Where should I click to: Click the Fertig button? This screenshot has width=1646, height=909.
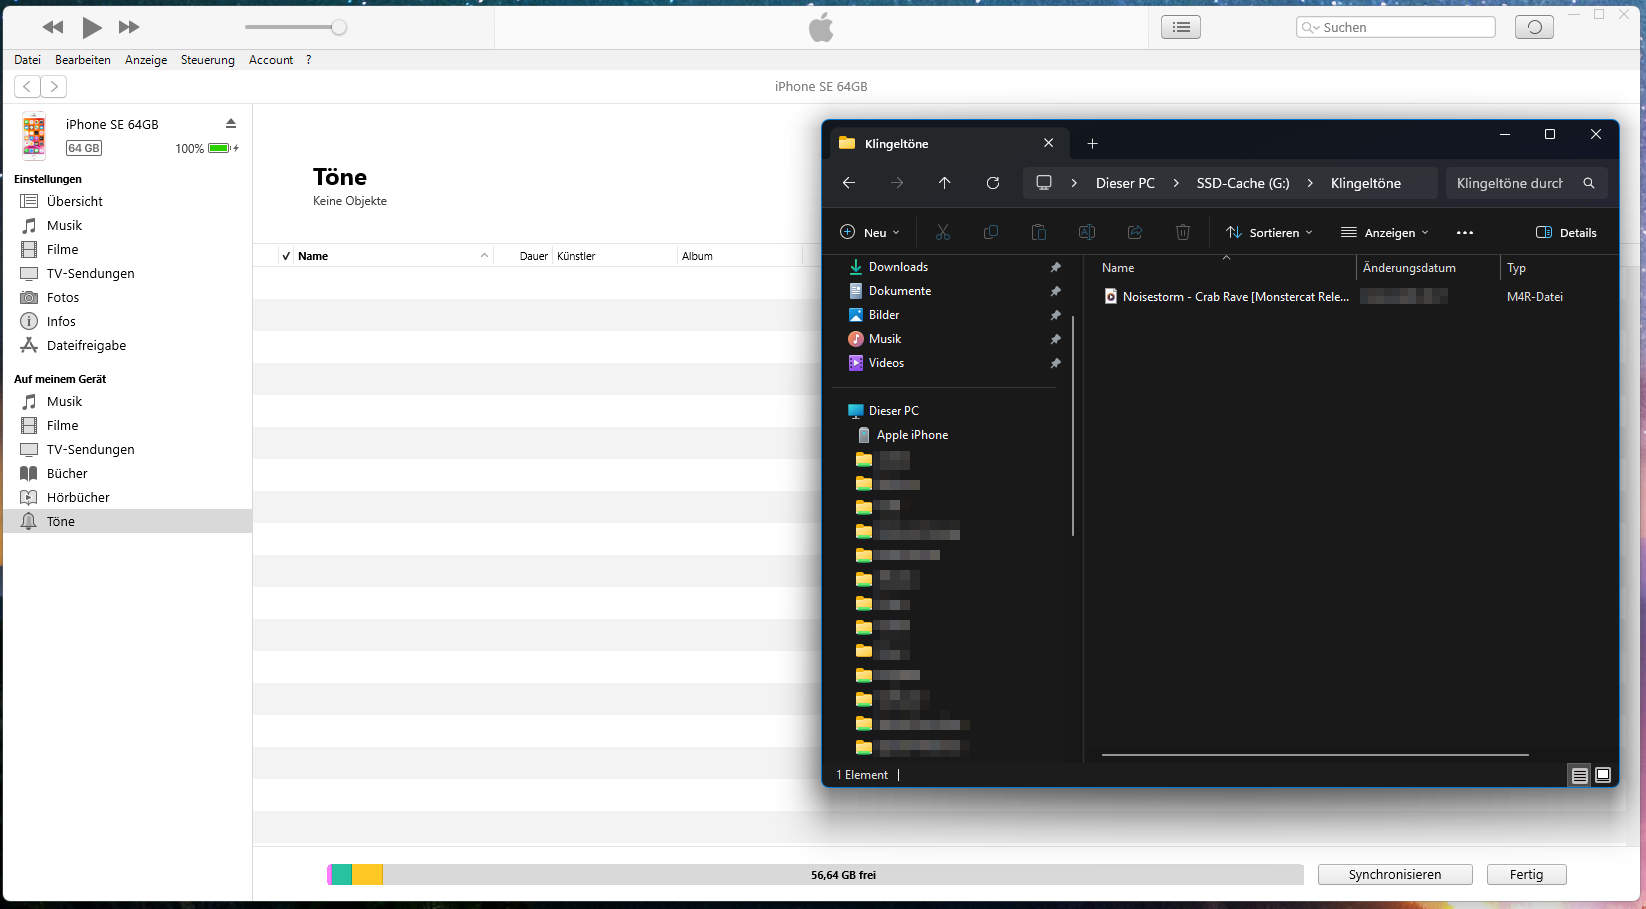(x=1525, y=875)
